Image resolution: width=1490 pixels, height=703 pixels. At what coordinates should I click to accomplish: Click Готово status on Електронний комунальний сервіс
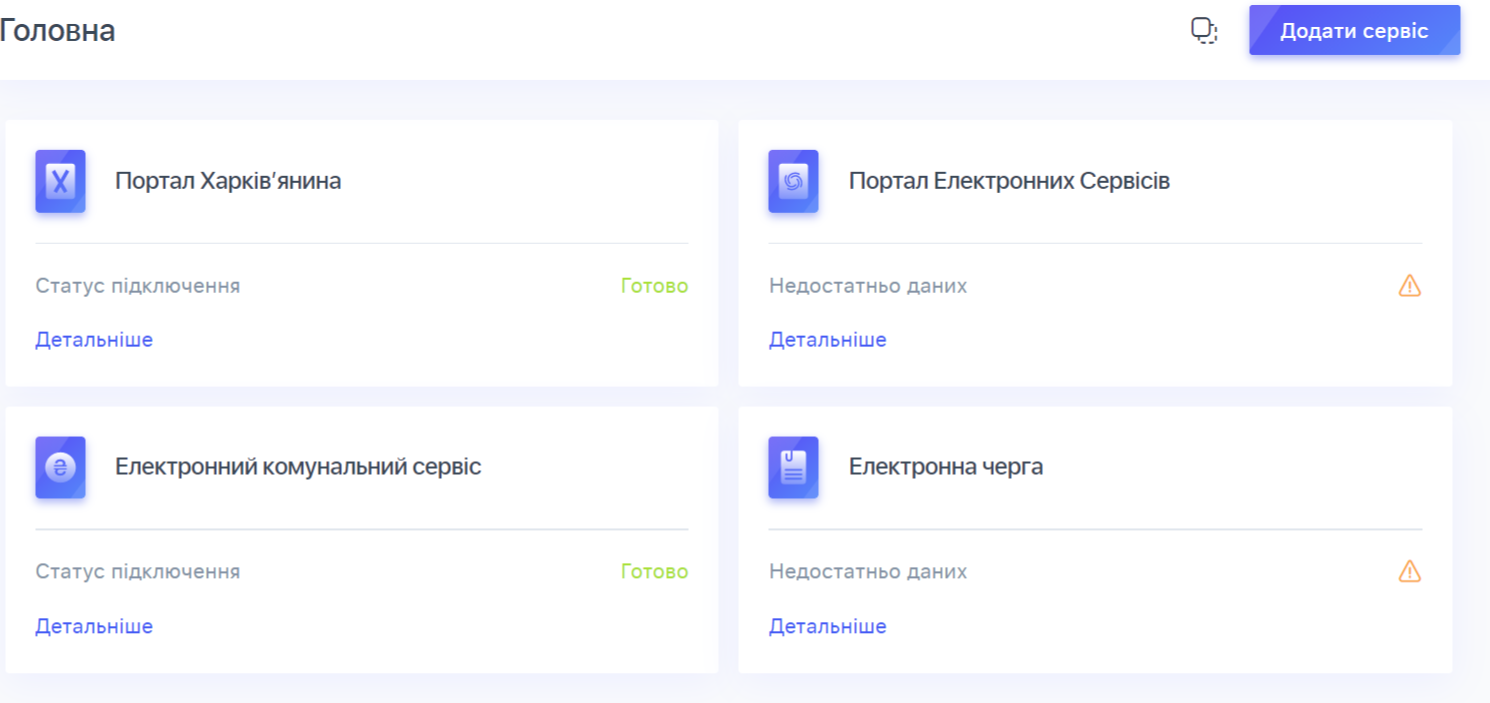(653, 571)
